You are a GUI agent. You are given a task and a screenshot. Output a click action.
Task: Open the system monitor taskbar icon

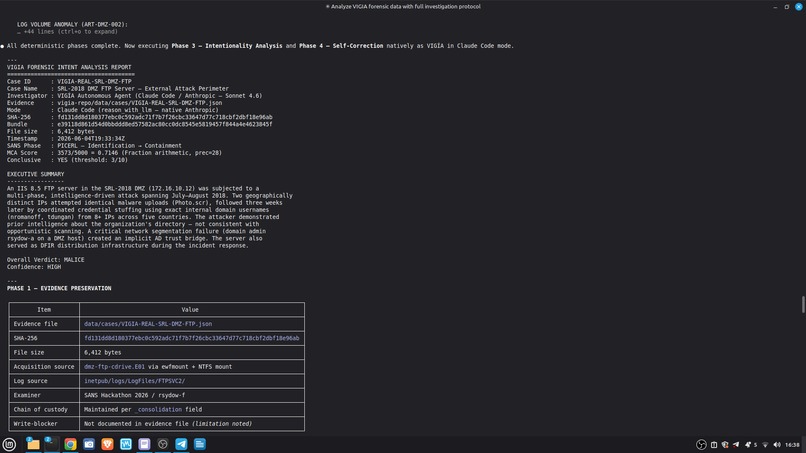[x=126, y=444]
